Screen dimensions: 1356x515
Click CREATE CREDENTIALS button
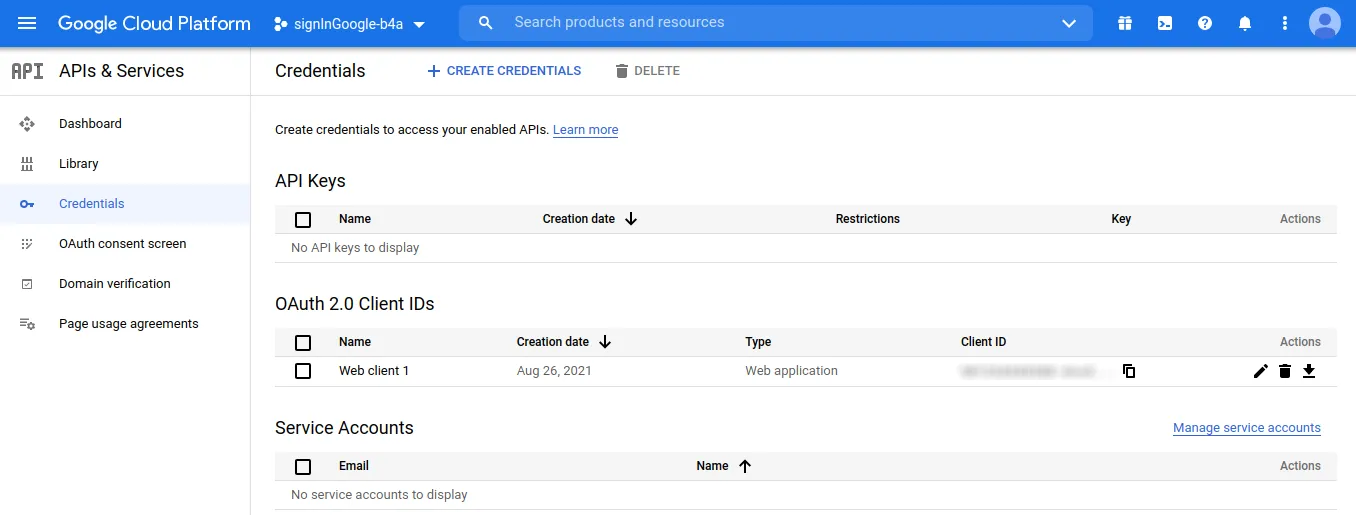coord(504,71)
